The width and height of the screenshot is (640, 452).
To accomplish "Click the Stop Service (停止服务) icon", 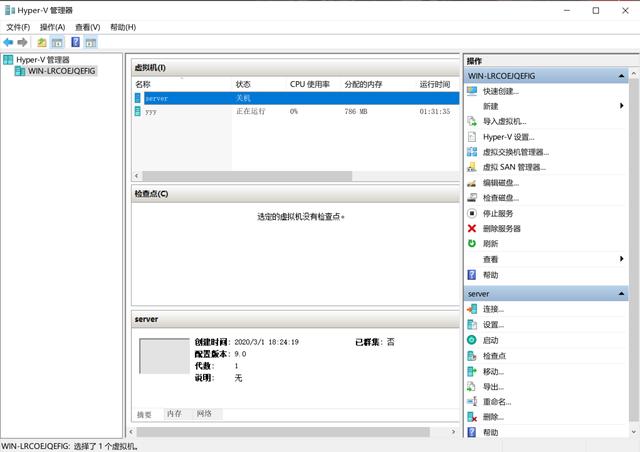I will [x=472, y=213].
